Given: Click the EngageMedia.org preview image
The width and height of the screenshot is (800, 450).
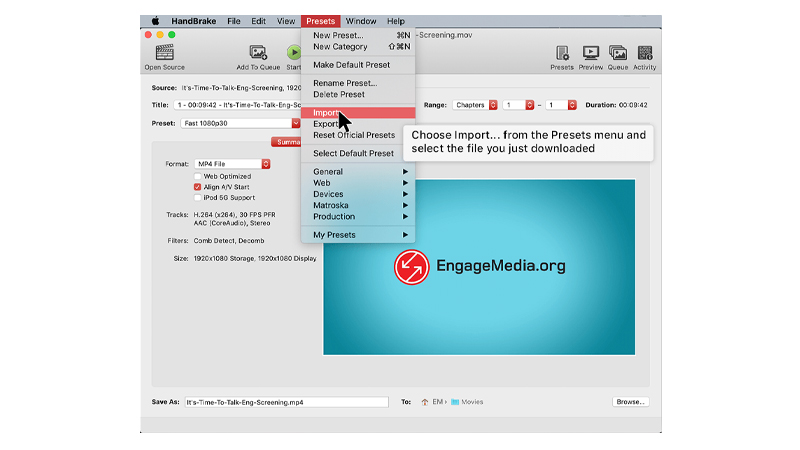Looking at the screenshot, I should click(x=479, y=267).
